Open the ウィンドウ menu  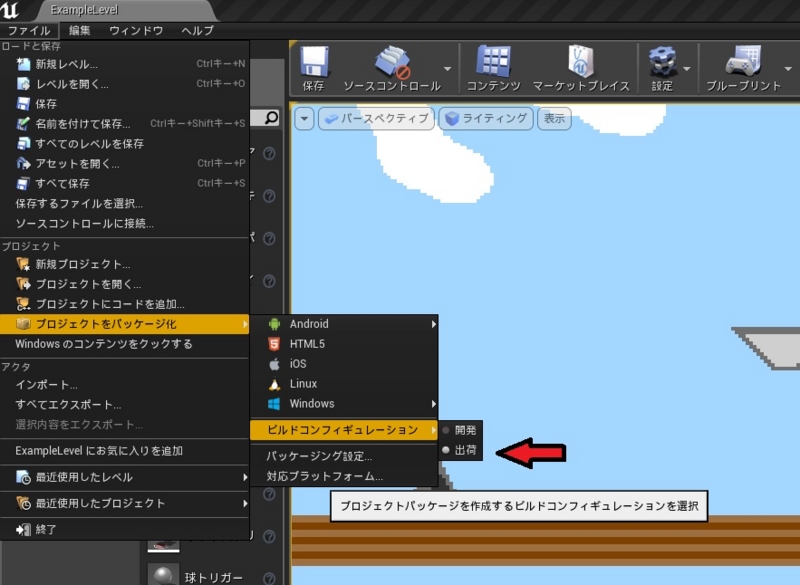point(134,30)
